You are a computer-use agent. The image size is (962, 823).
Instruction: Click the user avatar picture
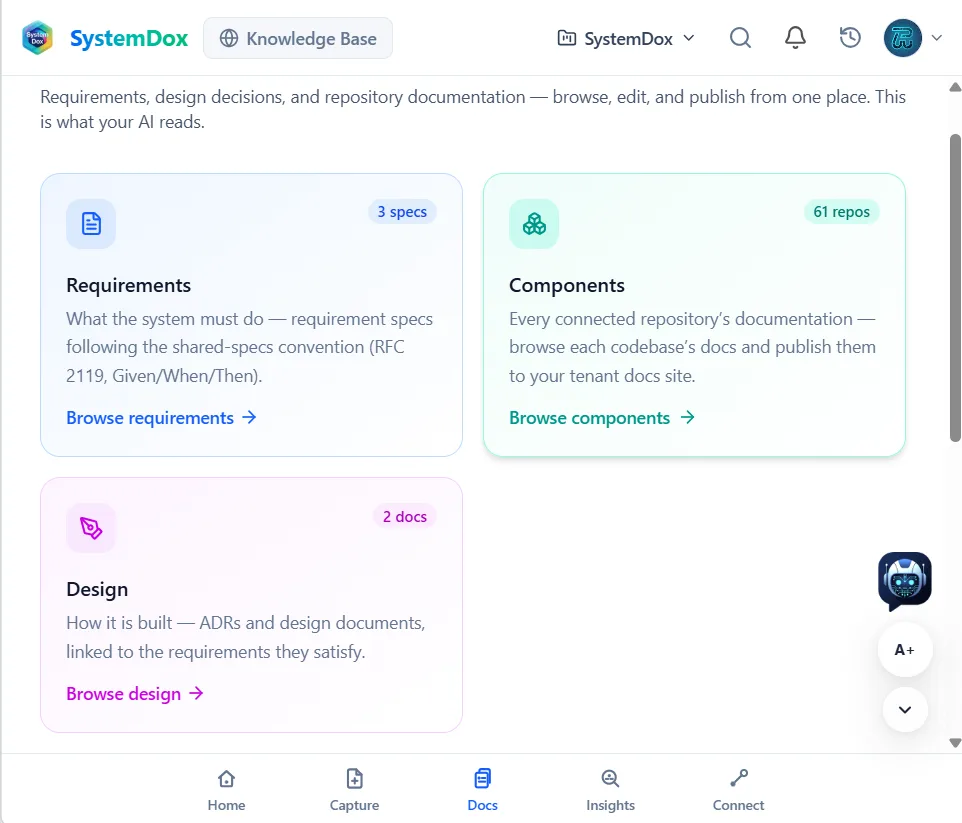point(902,38)
